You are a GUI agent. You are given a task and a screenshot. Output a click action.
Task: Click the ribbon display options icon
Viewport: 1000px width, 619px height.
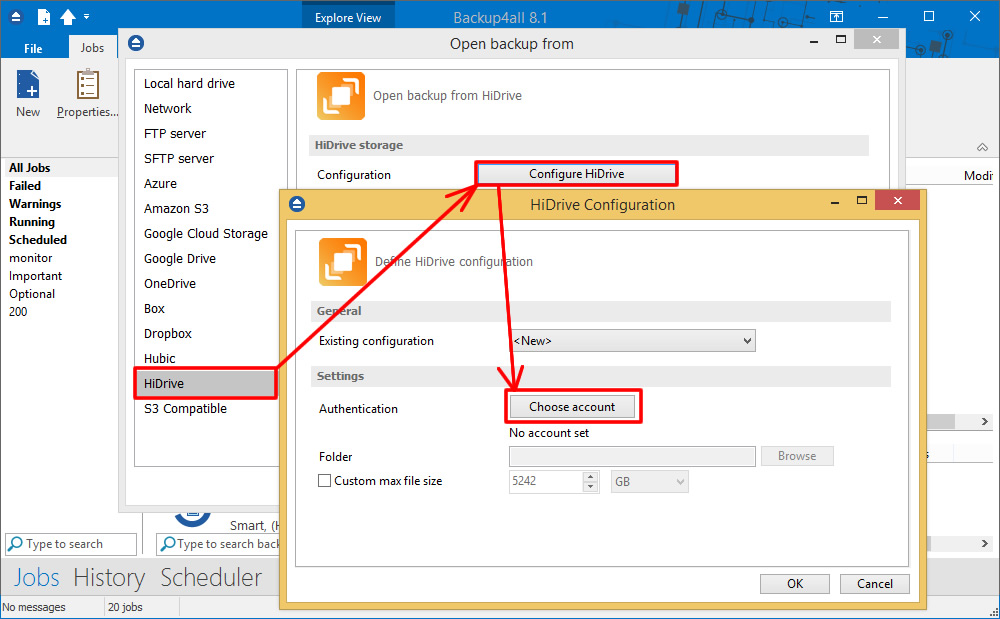pos(836,16)
